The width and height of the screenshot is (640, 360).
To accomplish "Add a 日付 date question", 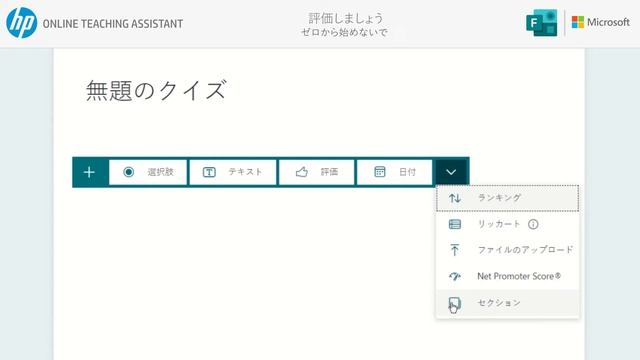I will point(395,172).
